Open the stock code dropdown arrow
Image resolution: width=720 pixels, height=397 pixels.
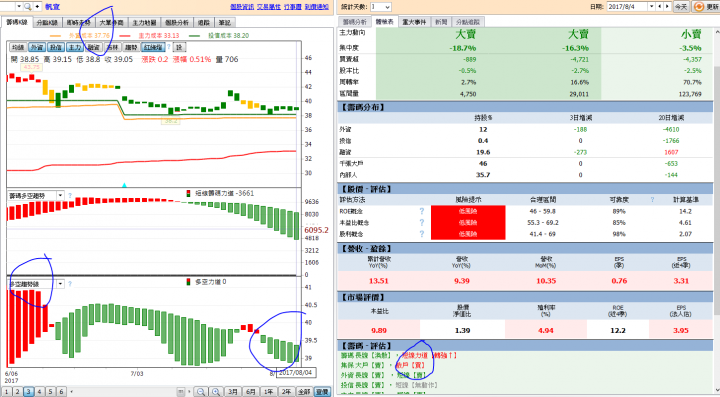(x=19, y=6)
